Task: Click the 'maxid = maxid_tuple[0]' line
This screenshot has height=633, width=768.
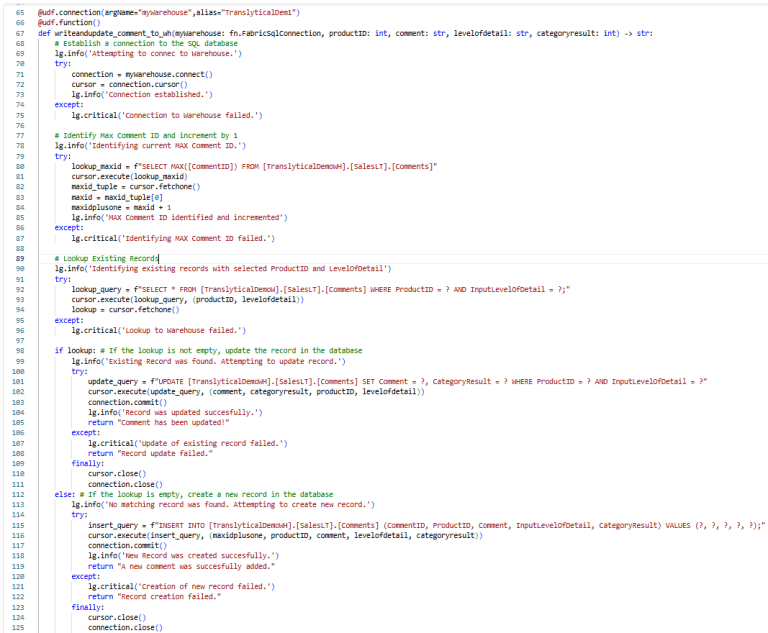Action: coord(117,197)
